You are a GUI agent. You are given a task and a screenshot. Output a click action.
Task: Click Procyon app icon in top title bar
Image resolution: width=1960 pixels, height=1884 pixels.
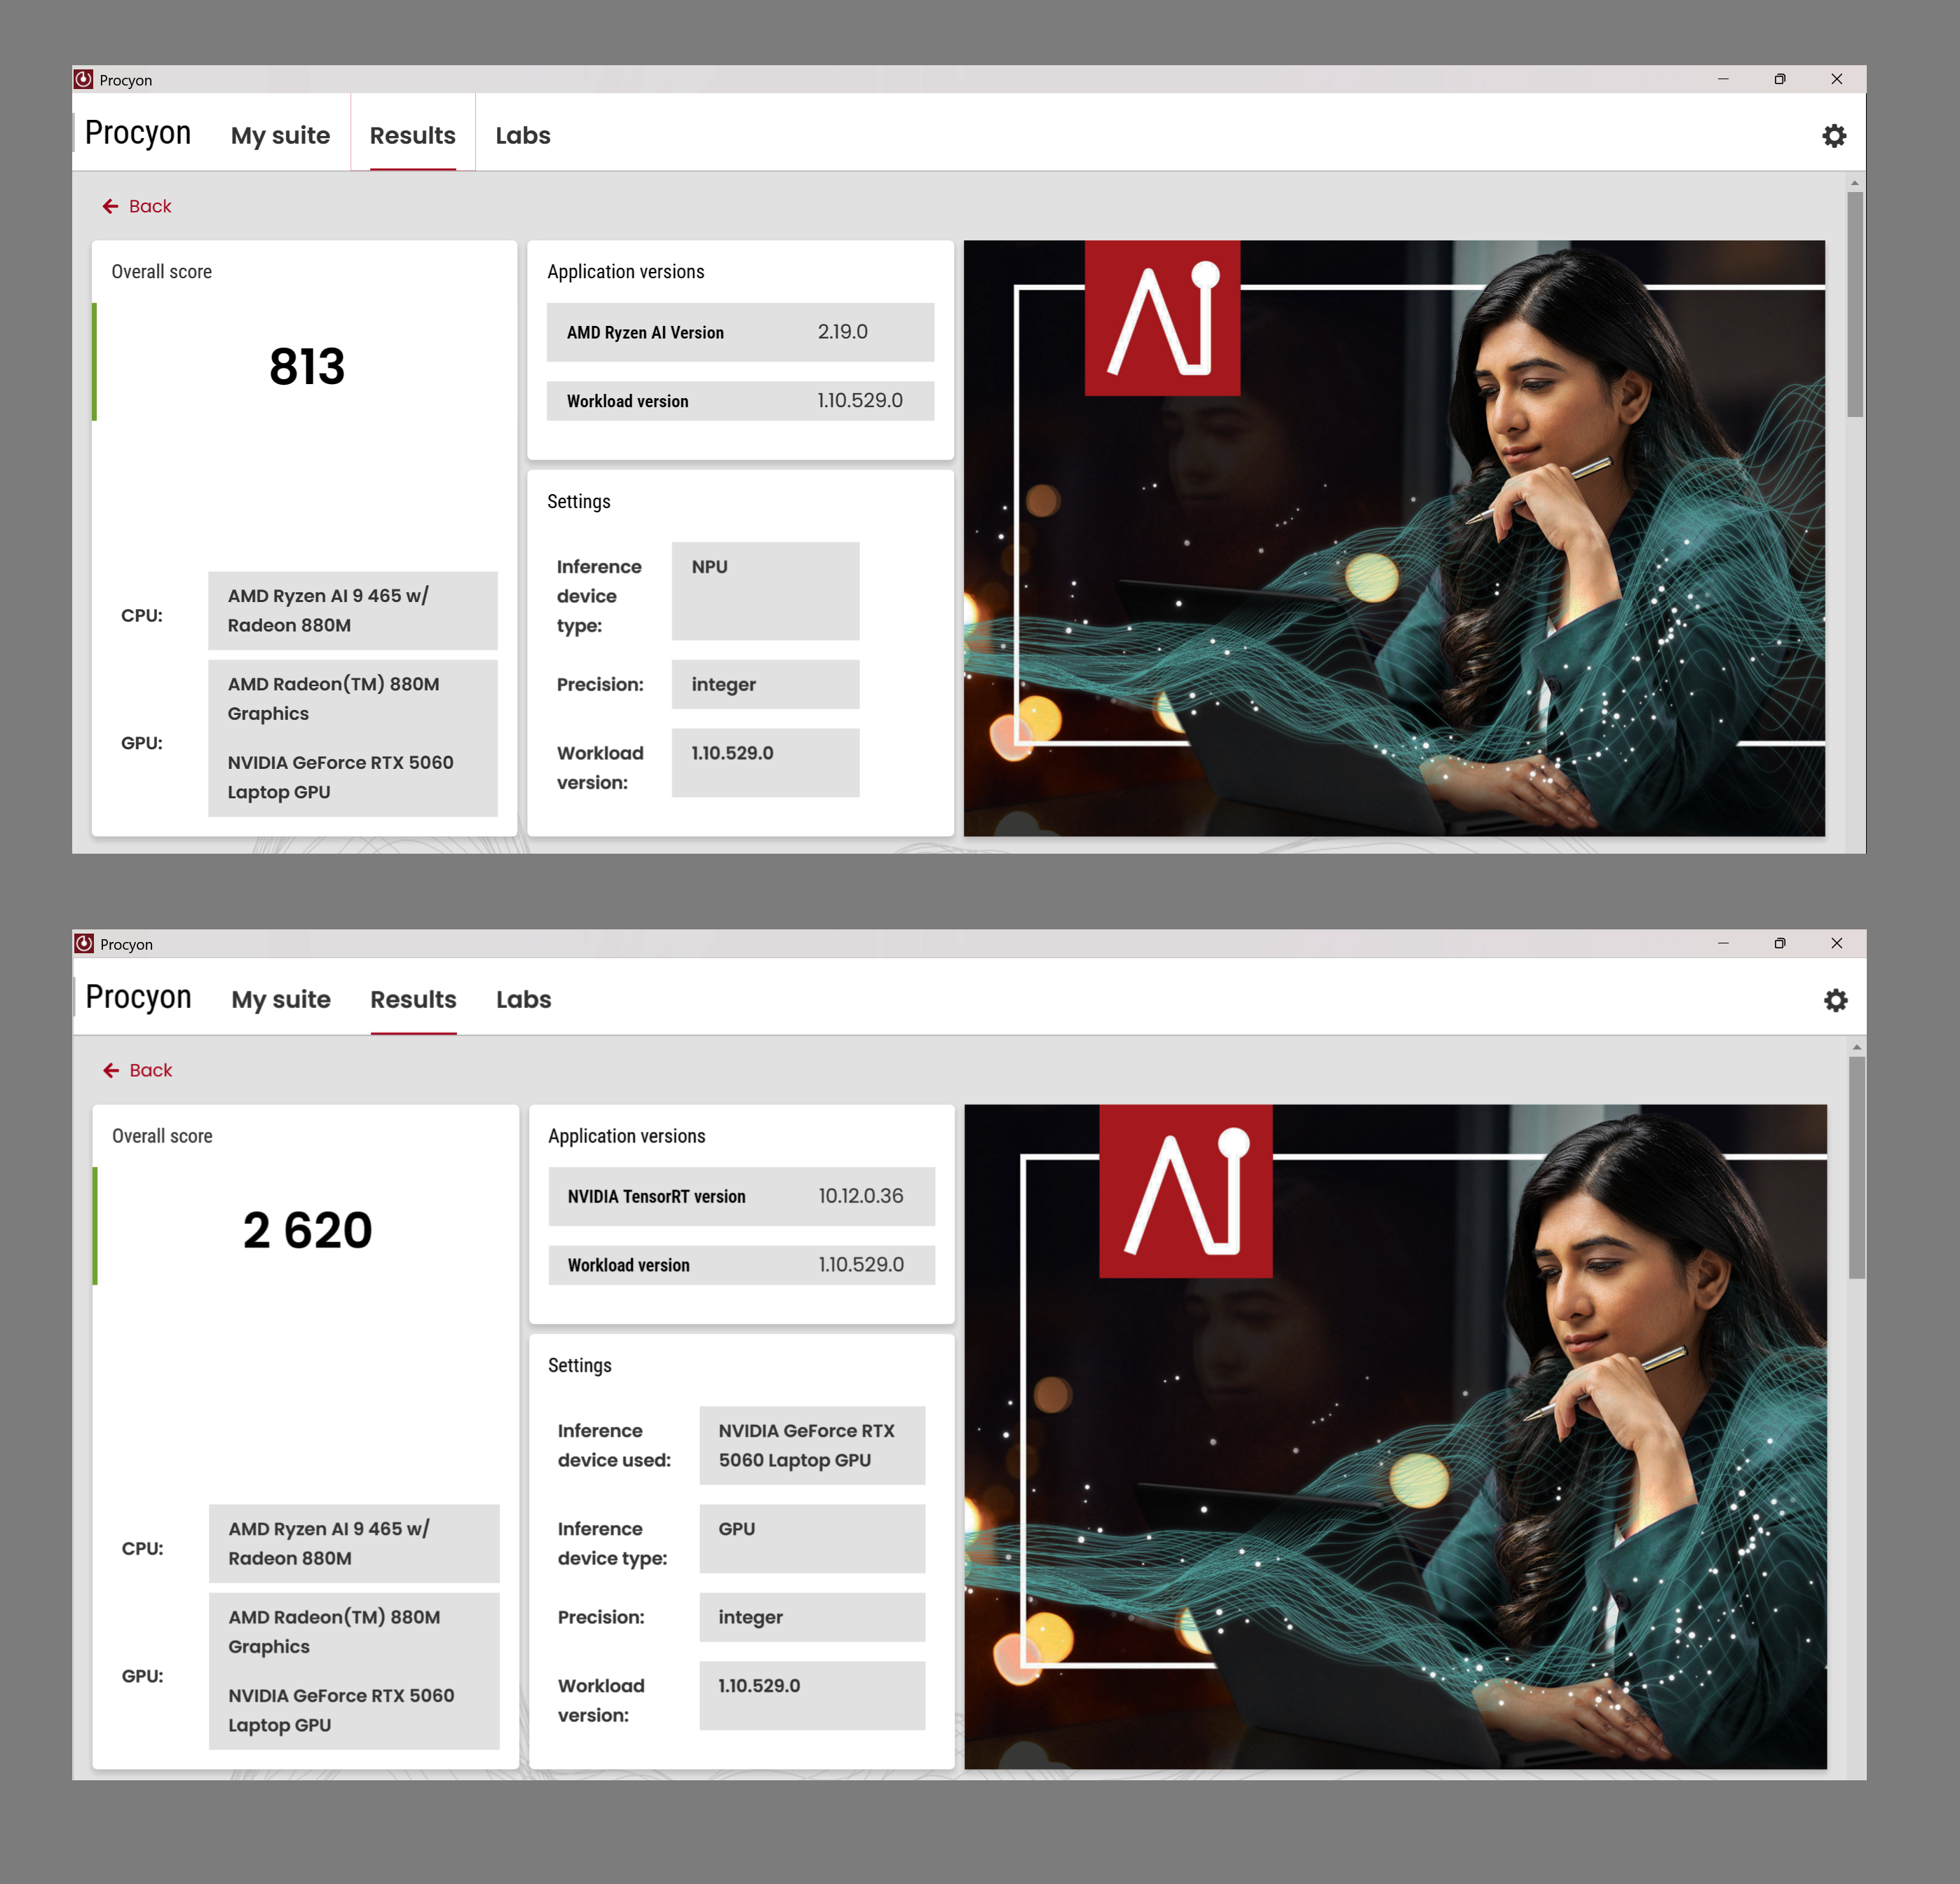coord(84,79)
